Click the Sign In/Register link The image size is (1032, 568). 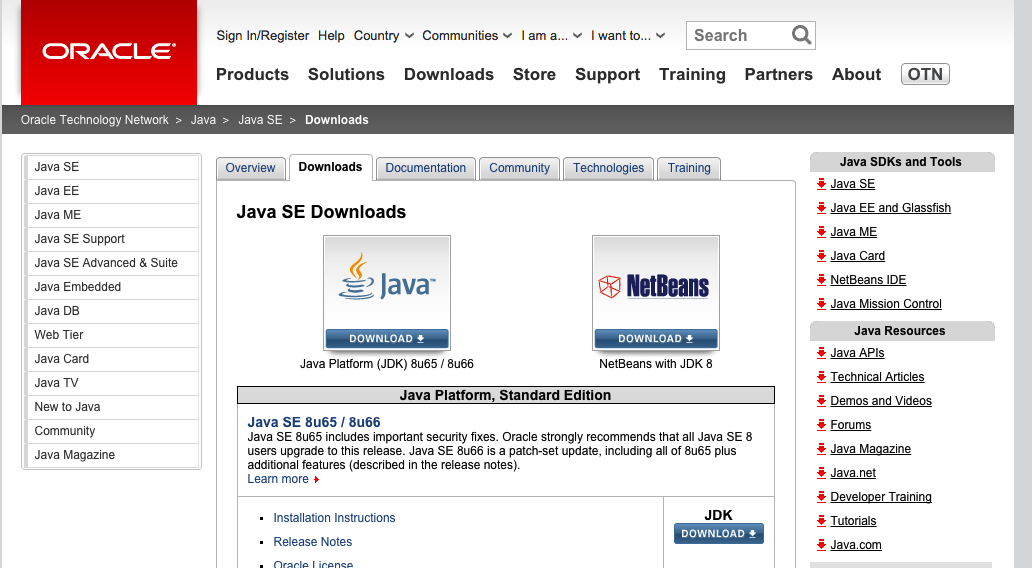point(263,36)
